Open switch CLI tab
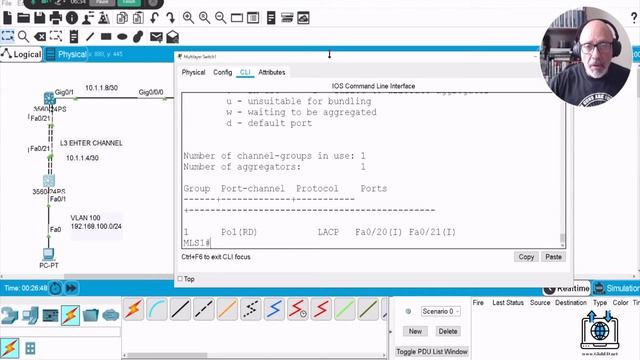 pos(245,72)
